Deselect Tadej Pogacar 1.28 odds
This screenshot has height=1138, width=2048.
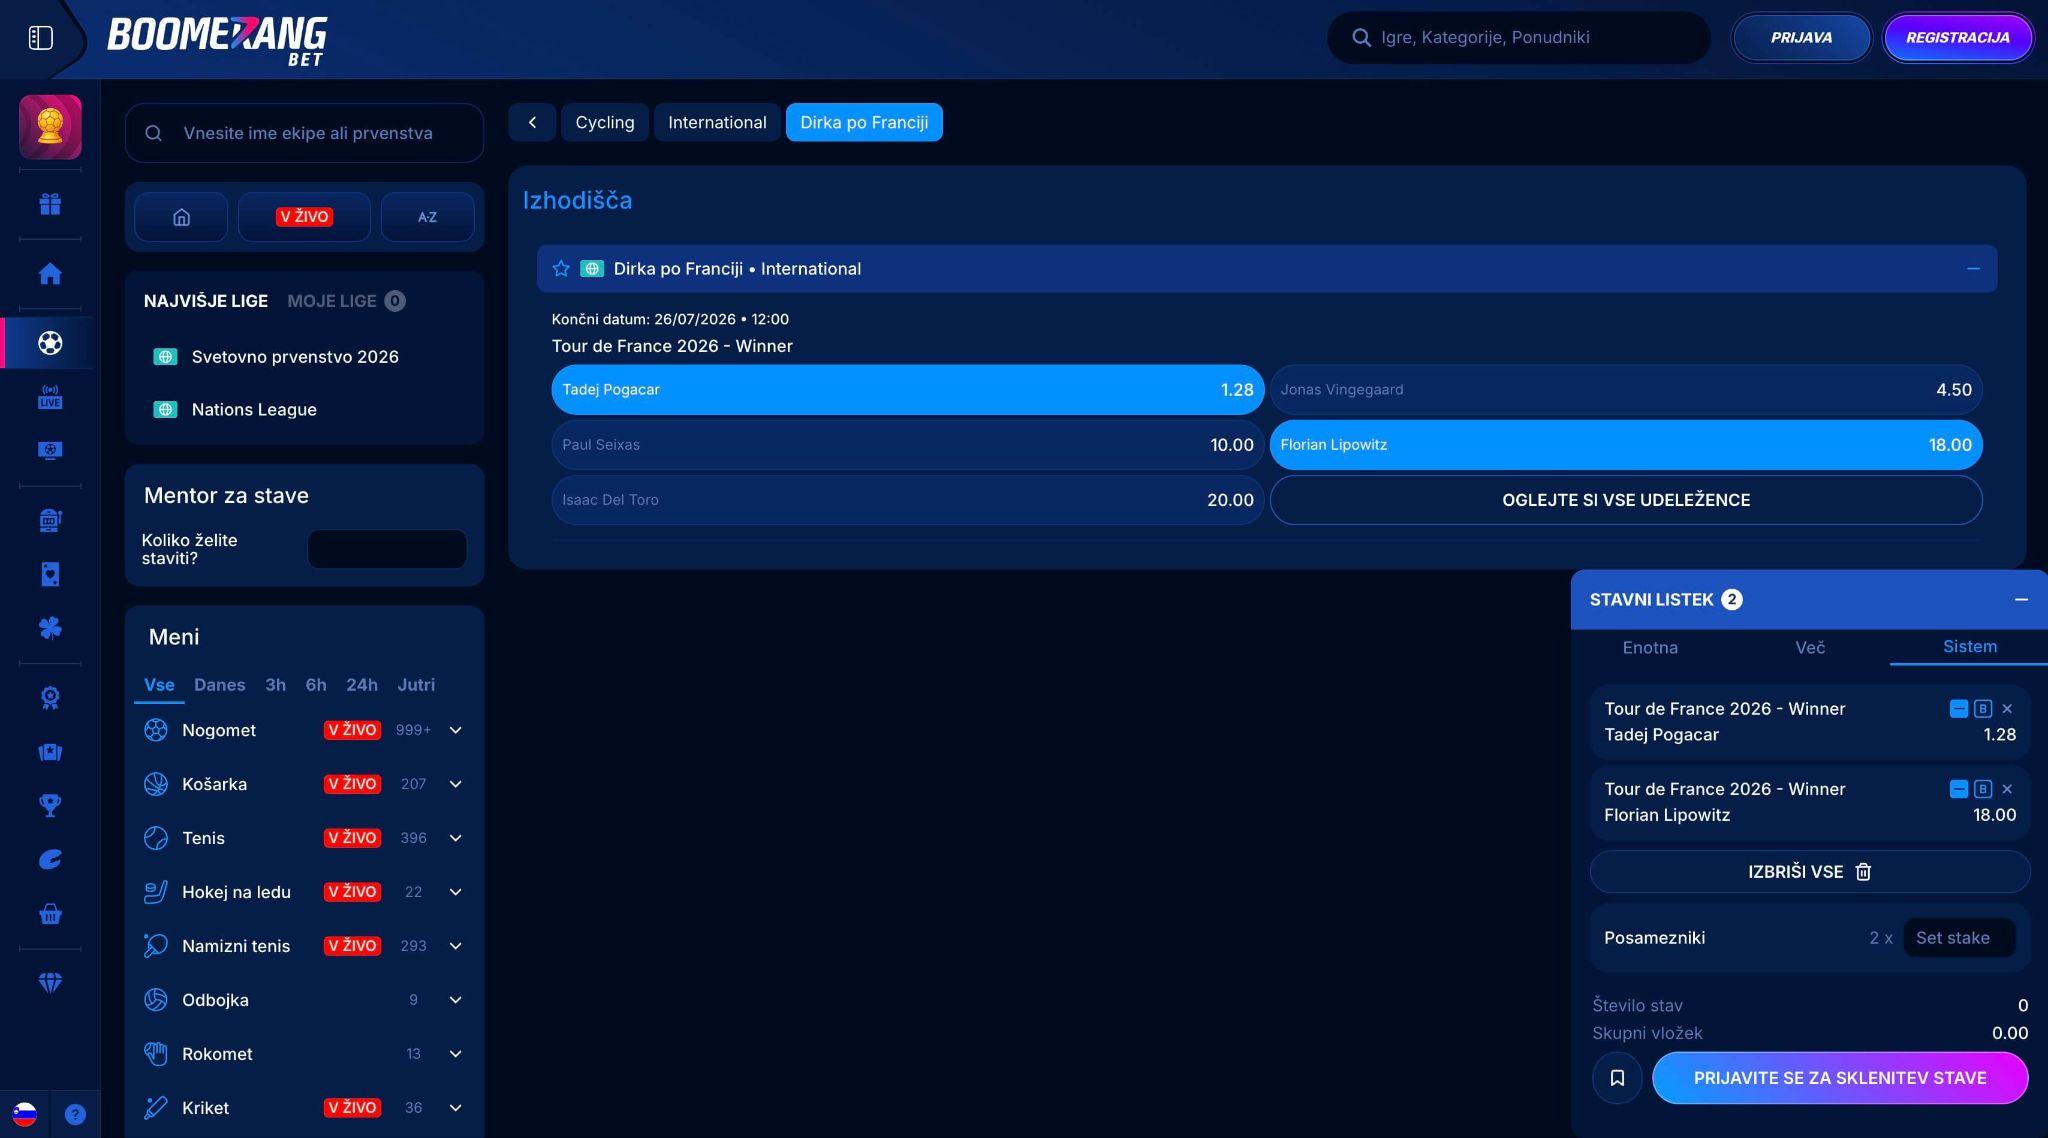pyautogui.click(x=907, y=390)
